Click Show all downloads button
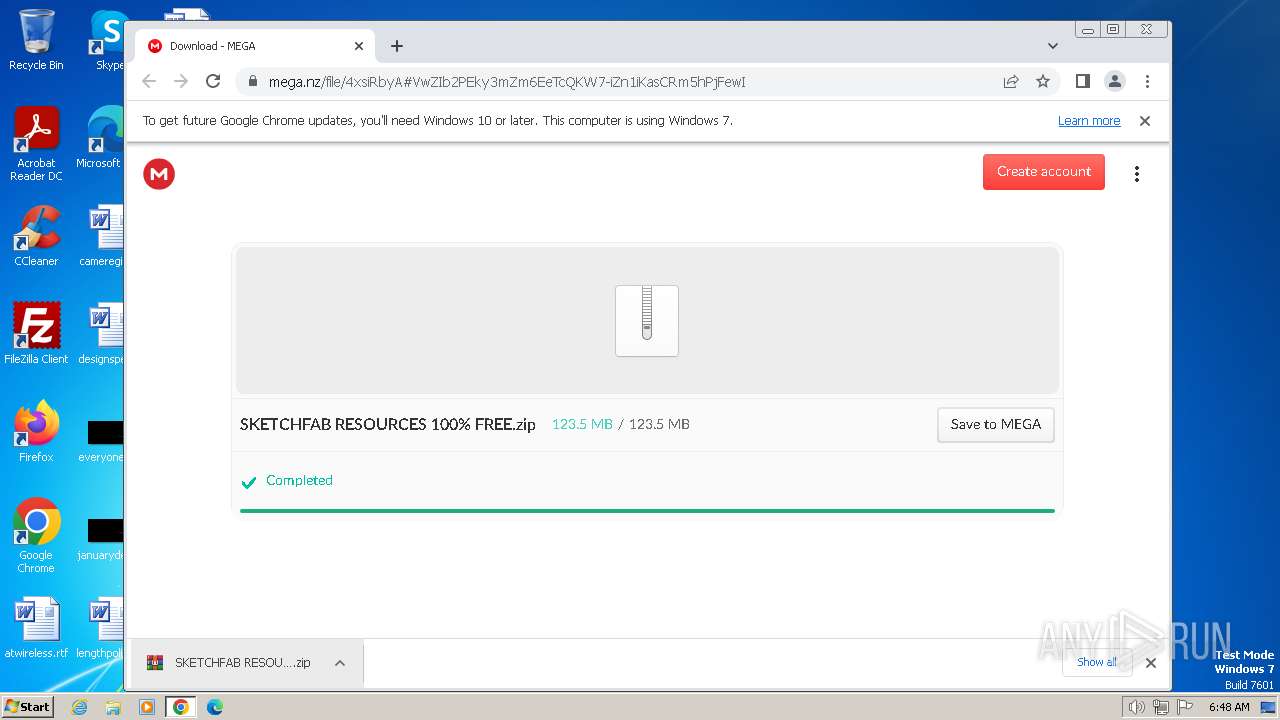 coord(1097,662)
